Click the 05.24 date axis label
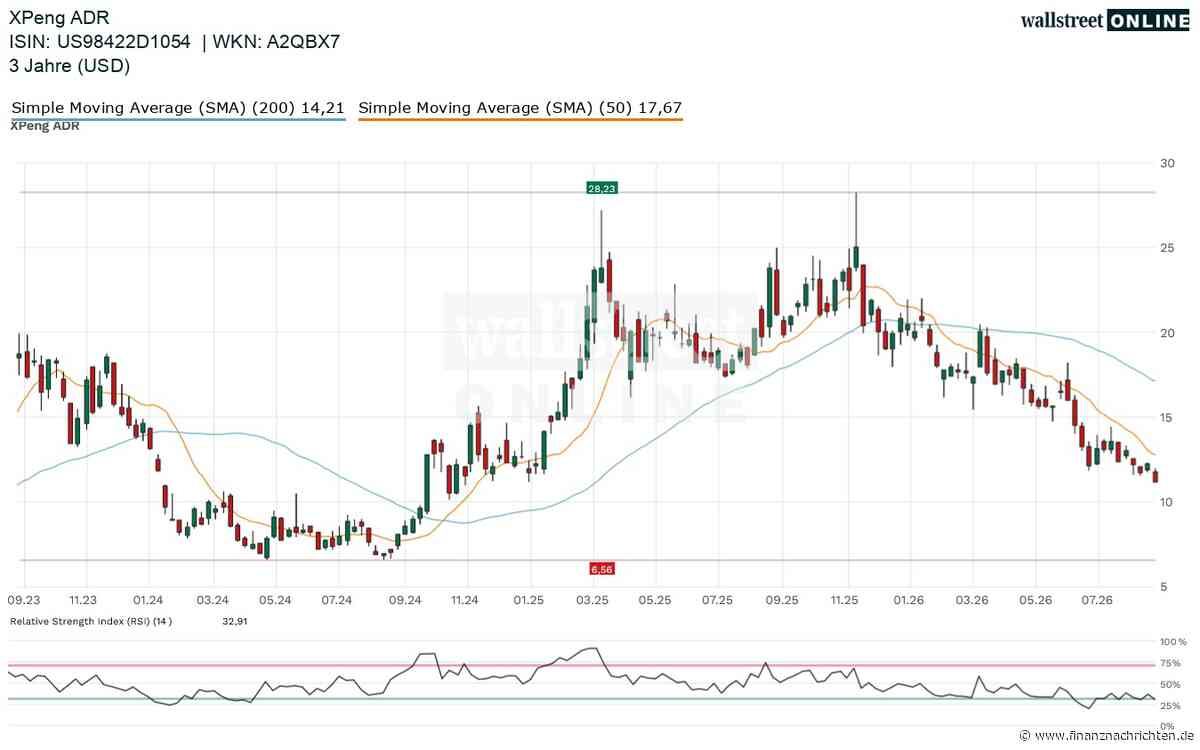This screenshot has height=750, width=1200. (x=275, y=600)
